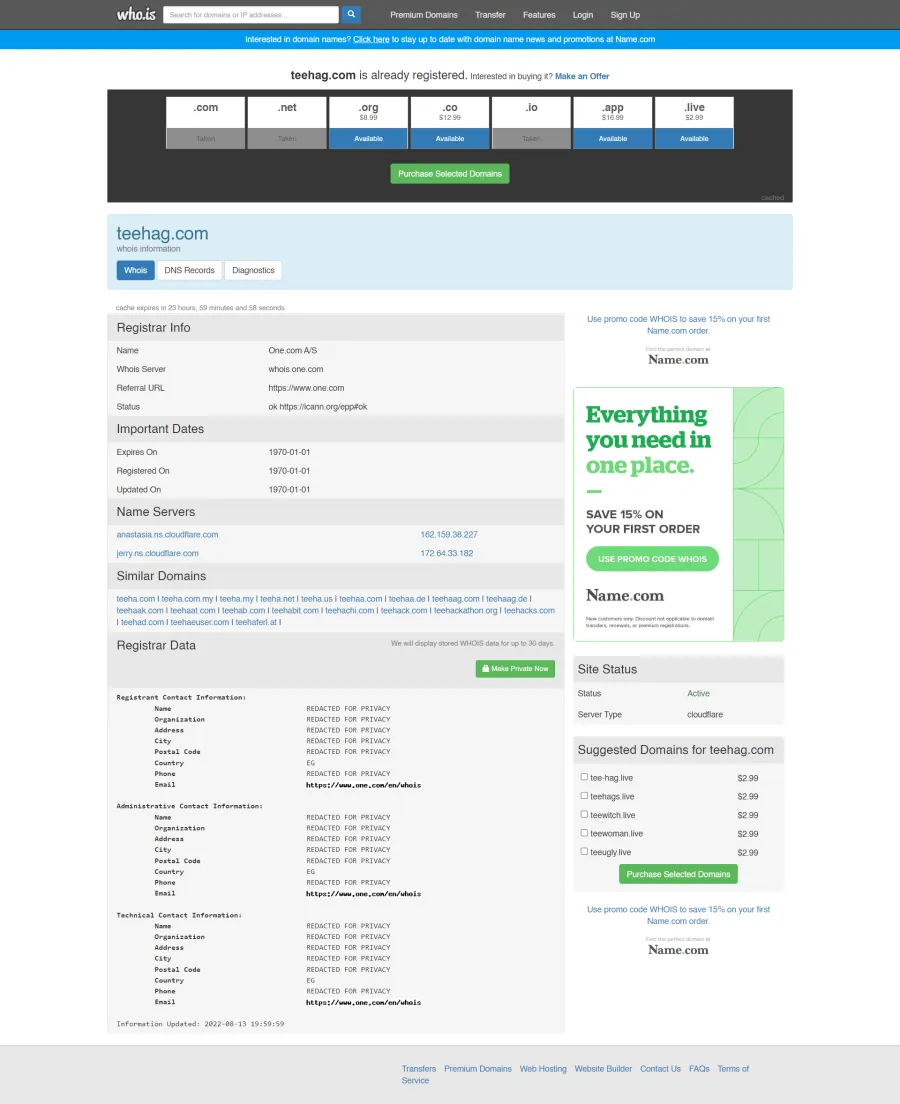Switch to the DNS Records tab

point(189,270)
